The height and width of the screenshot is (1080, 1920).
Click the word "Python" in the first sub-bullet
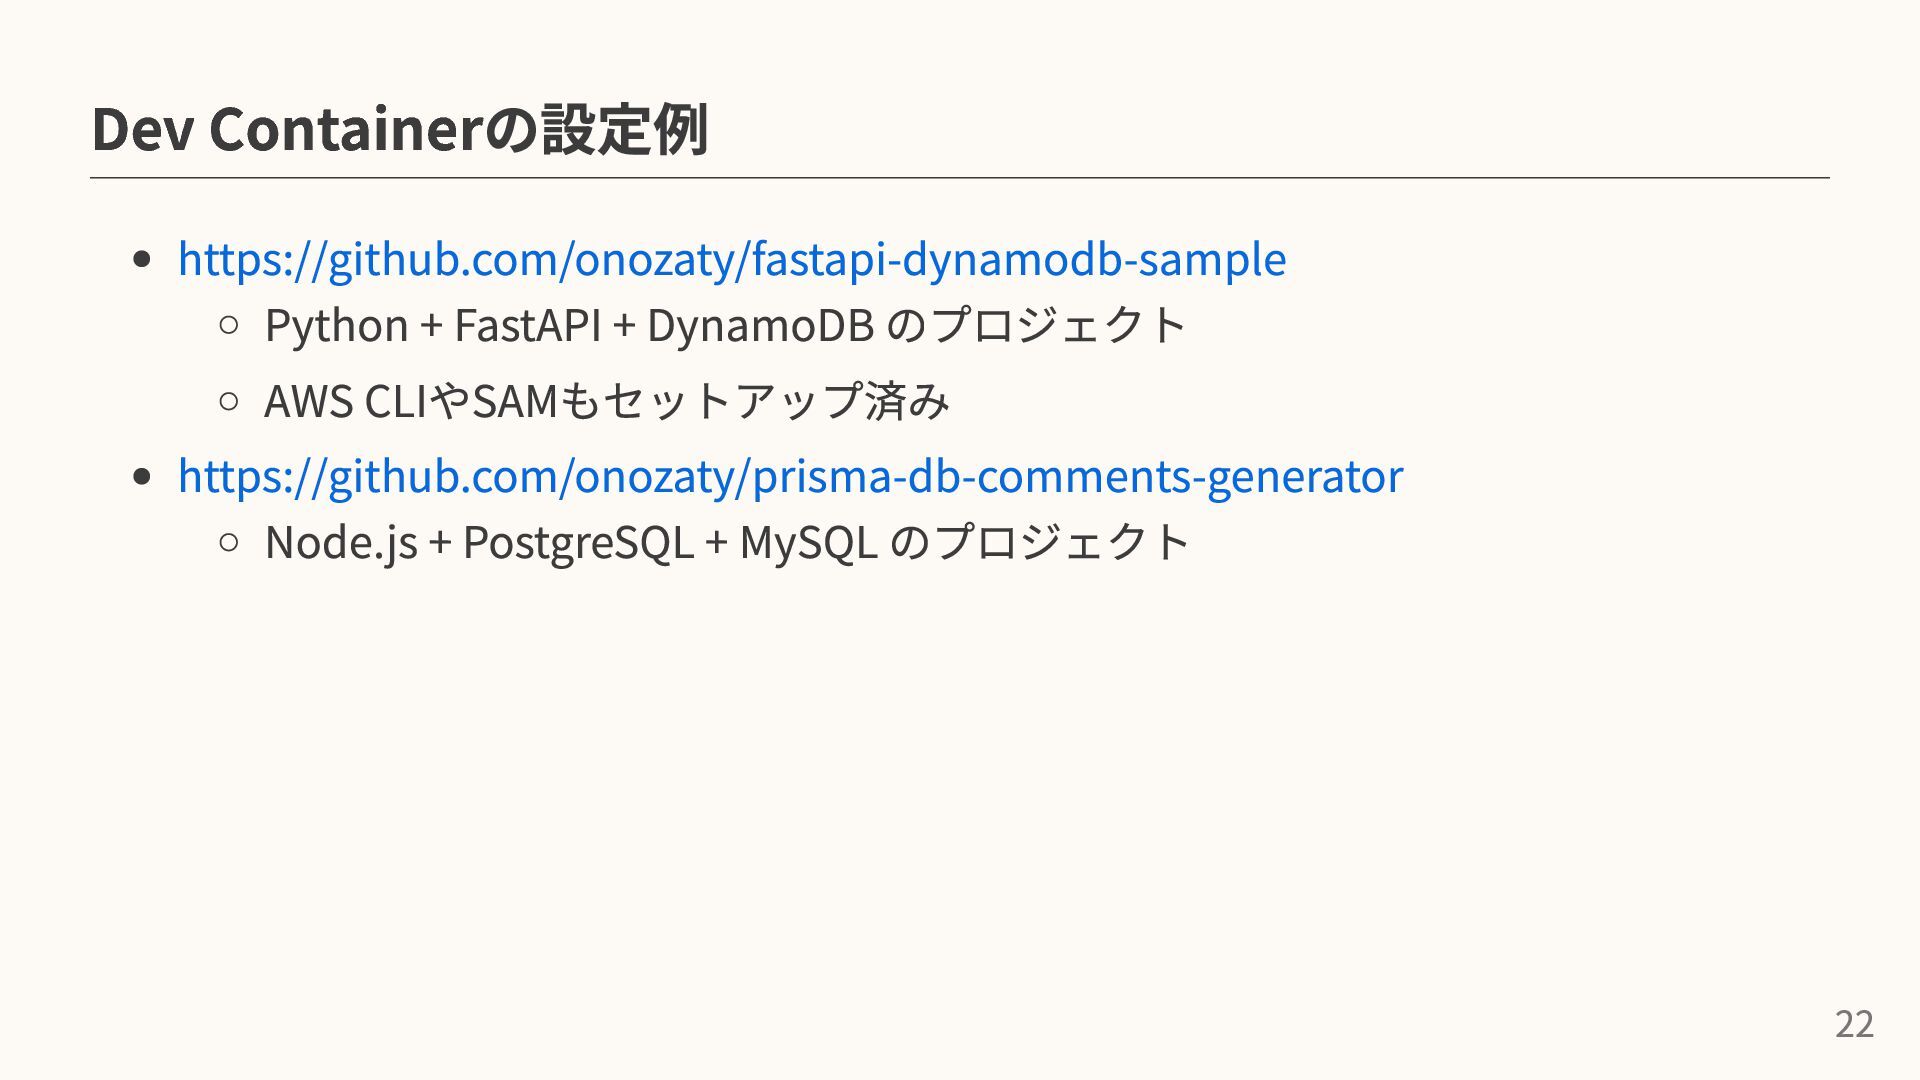coord(336,326)
